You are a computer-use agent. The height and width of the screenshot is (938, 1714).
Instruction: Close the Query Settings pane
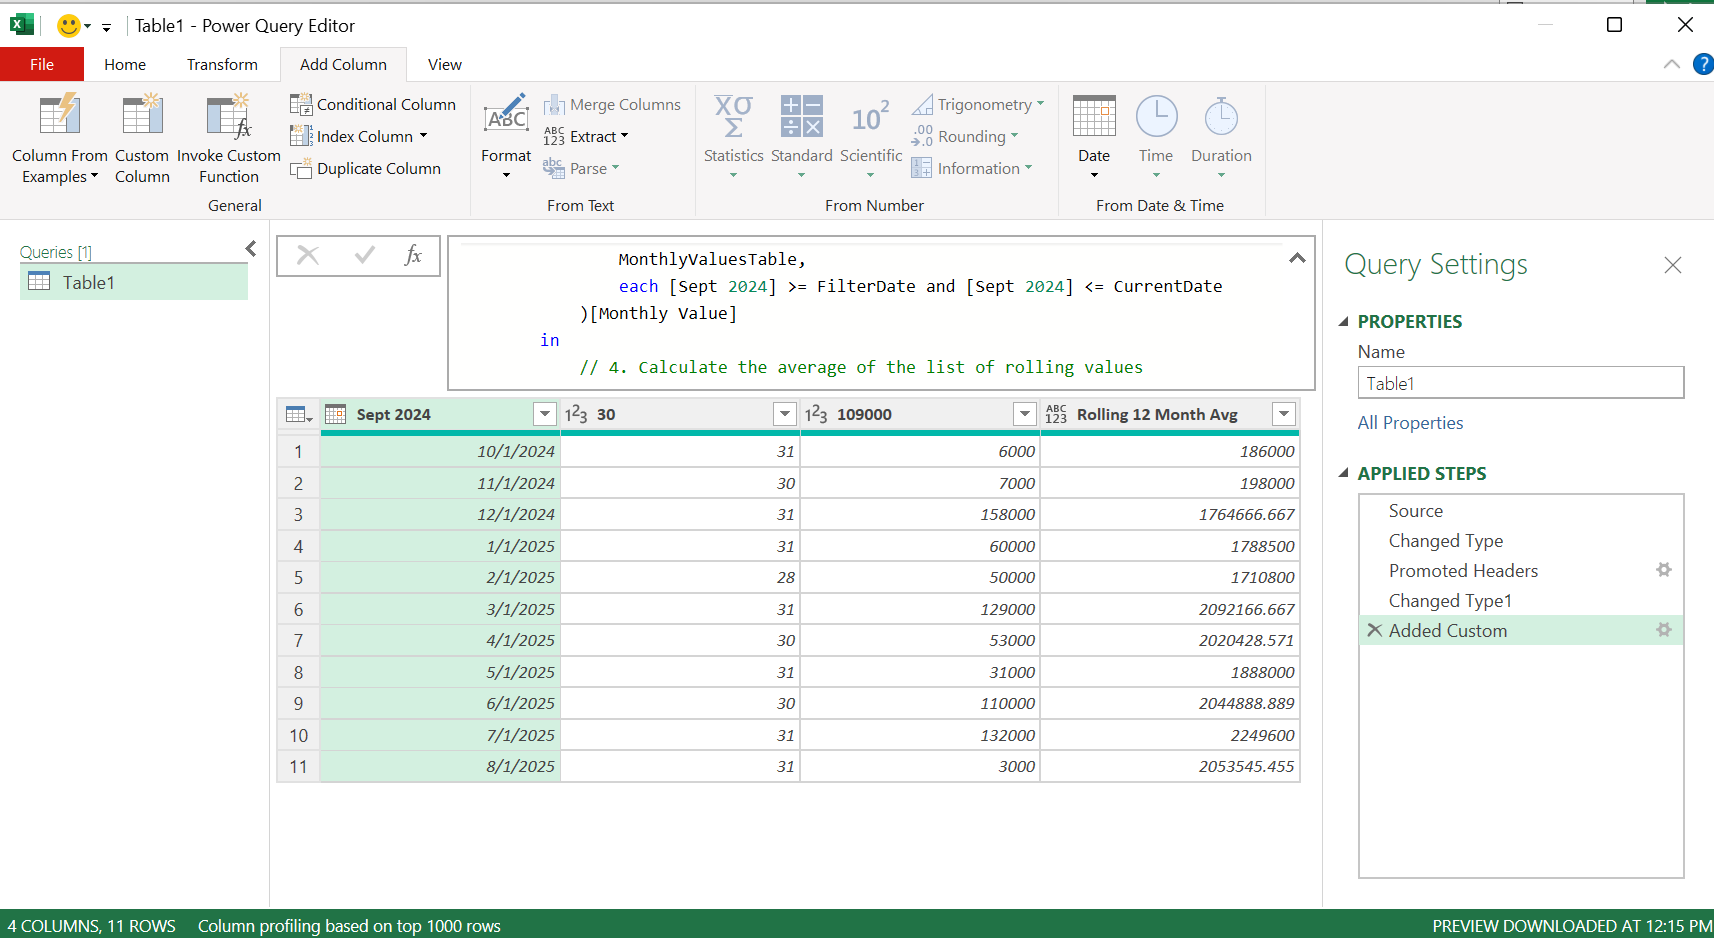(1673, 265)
